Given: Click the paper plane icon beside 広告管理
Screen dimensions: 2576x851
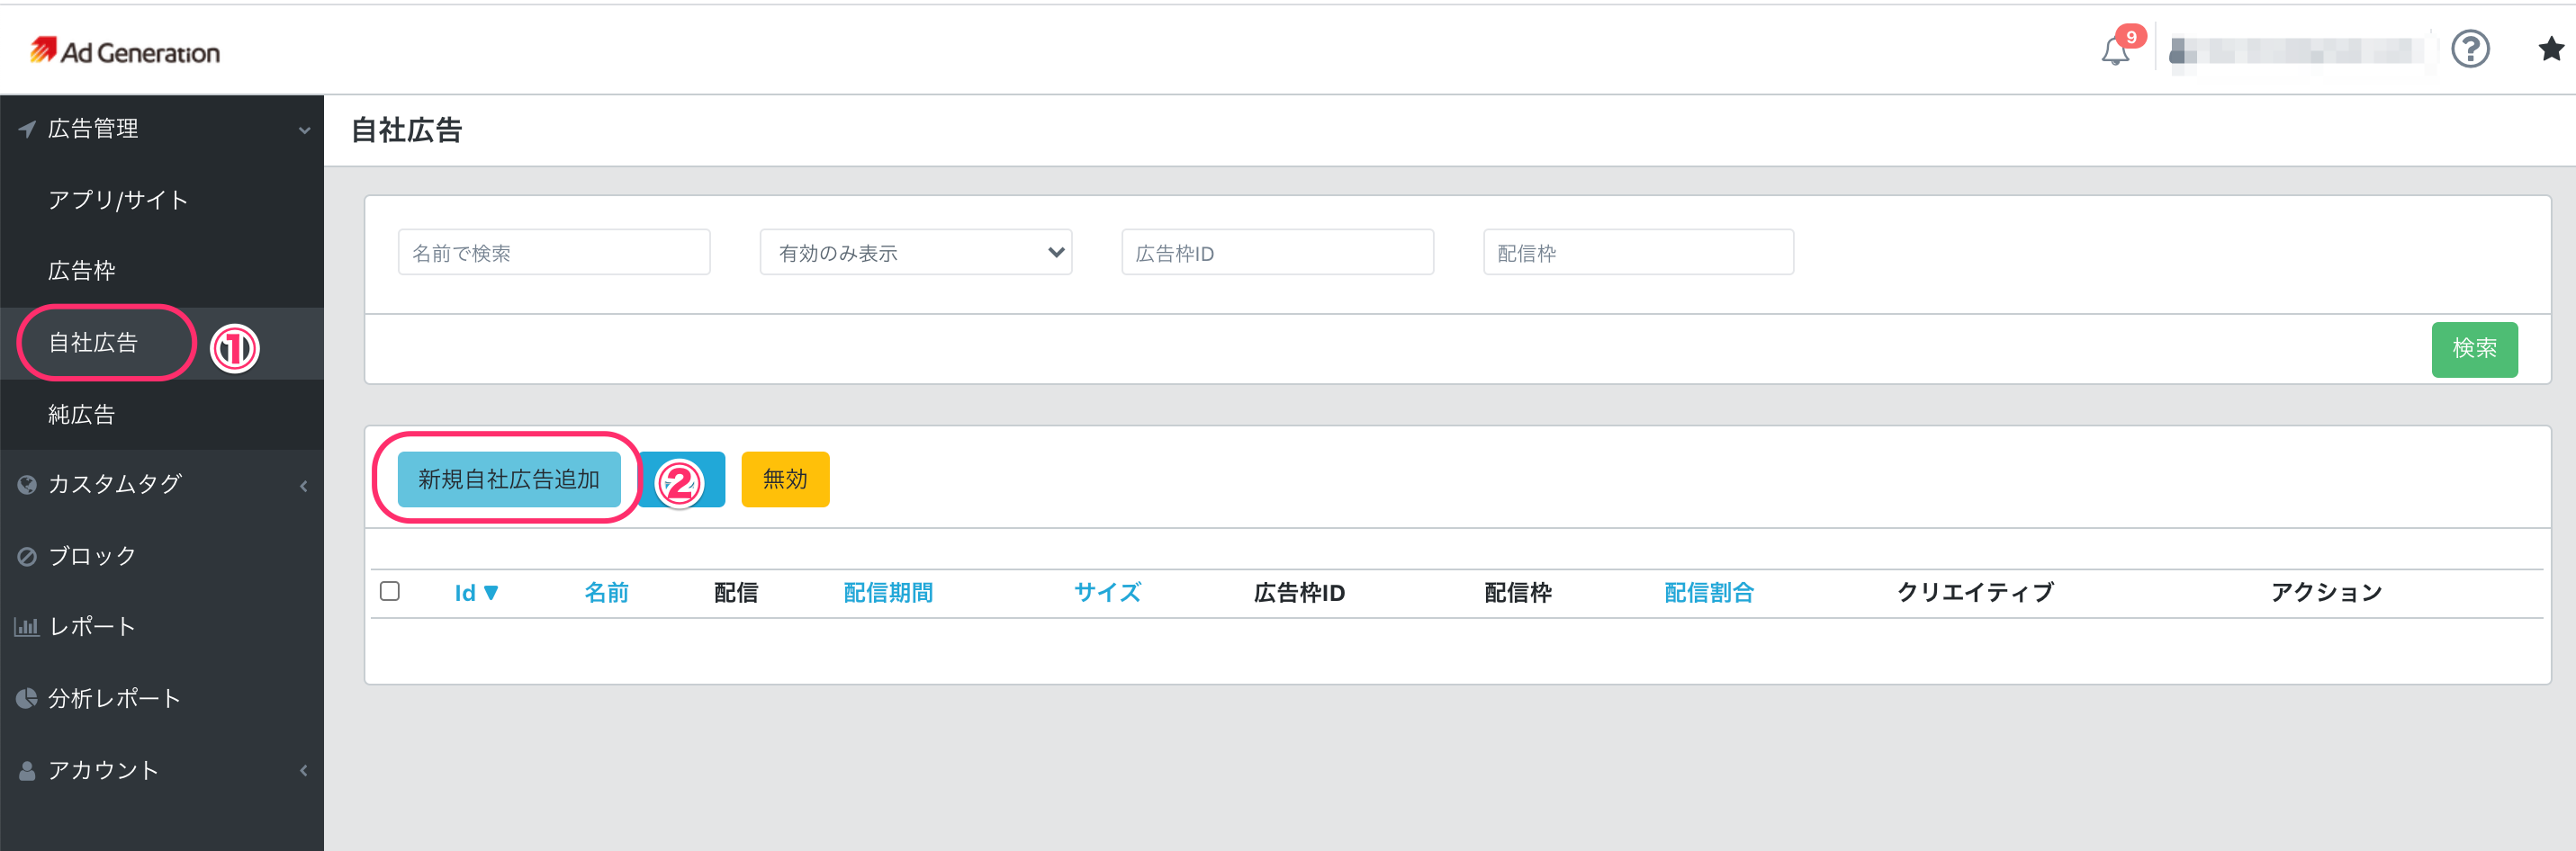Looking at the screenshot, I should pos(26,128).
